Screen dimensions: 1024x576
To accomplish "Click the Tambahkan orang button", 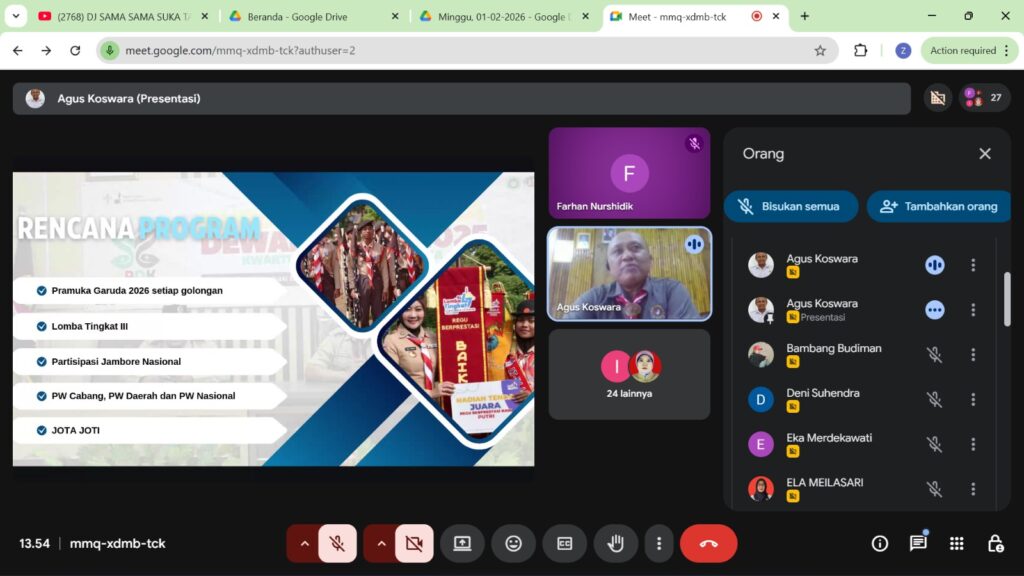I will click(939, 206).
